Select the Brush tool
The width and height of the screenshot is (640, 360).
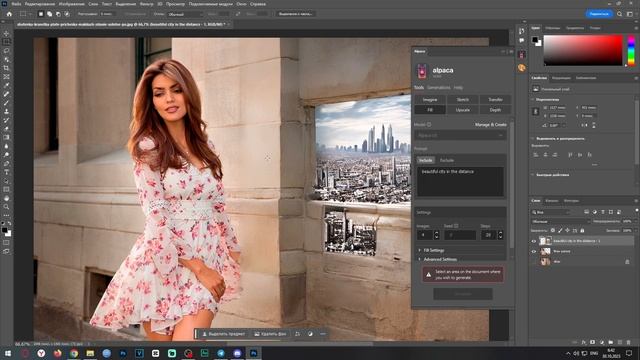coord(6,102)
